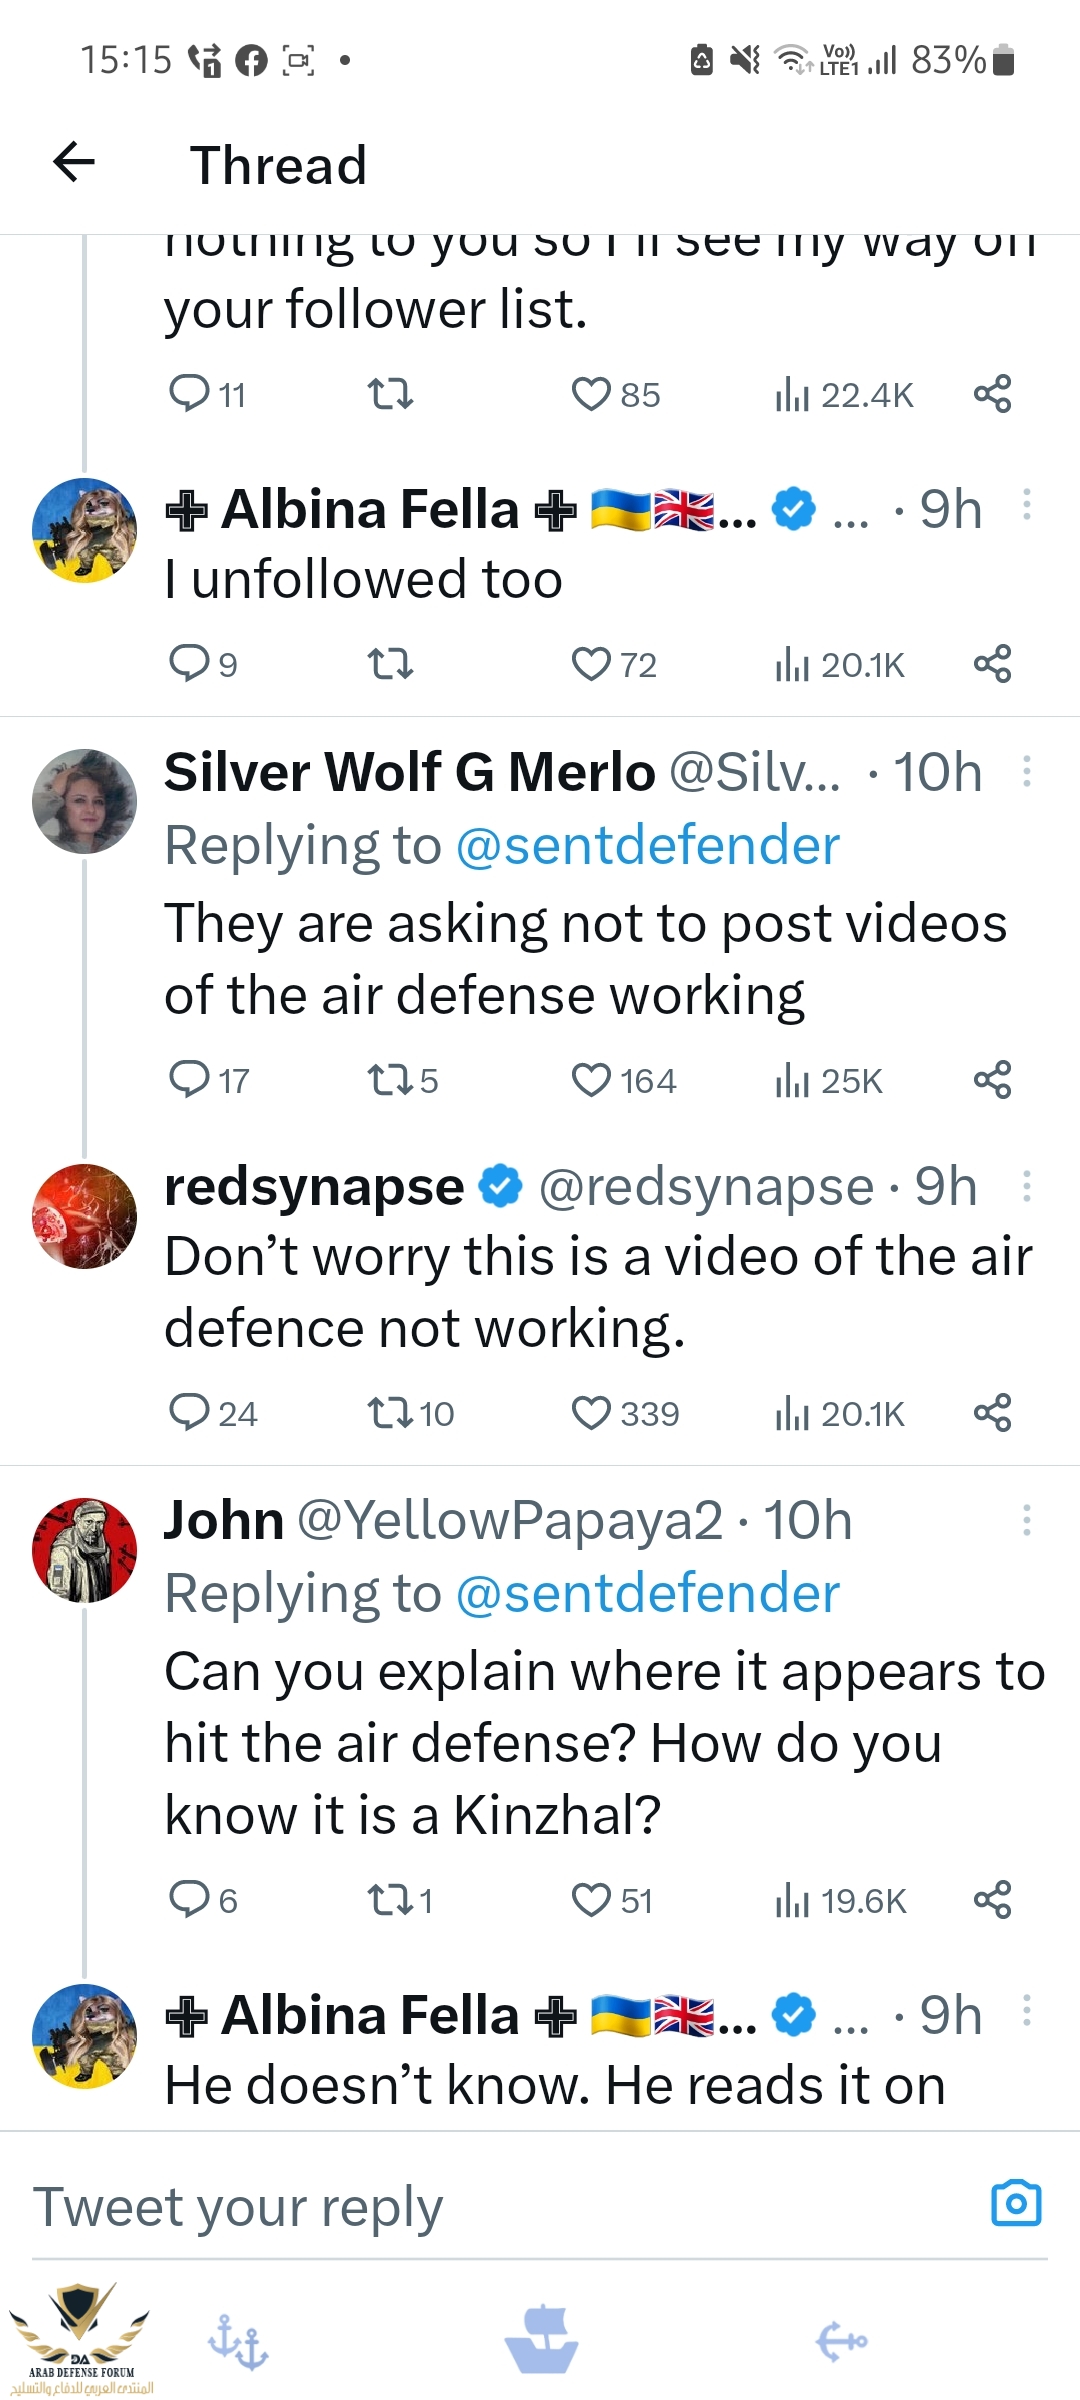This screenshot has width=1080, height=2400.
Task: Open @sentdefender link in John's reply
Action: 647,1593
